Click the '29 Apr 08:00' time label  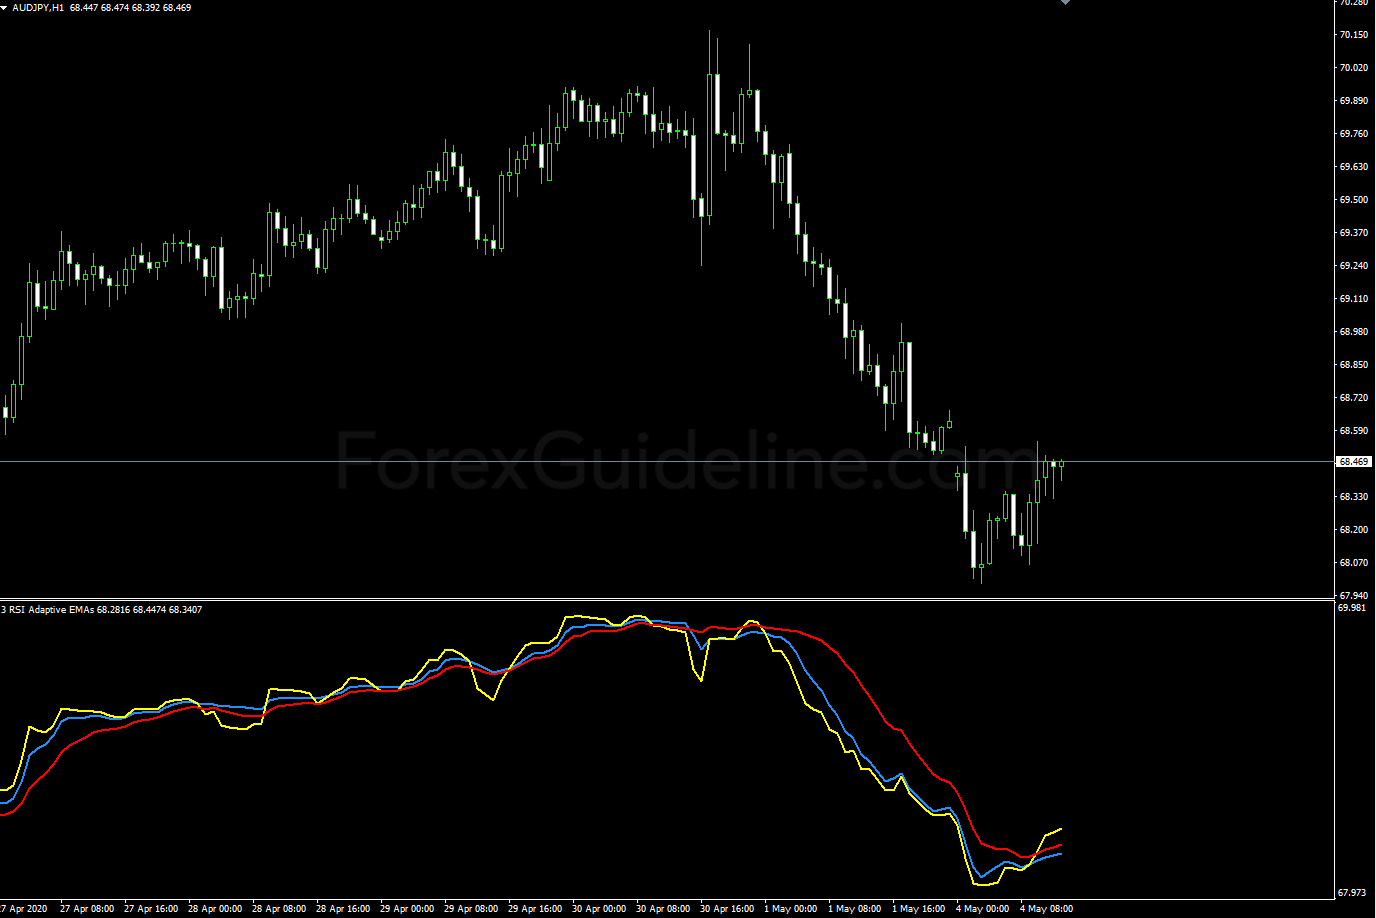(x=471, y=909)
